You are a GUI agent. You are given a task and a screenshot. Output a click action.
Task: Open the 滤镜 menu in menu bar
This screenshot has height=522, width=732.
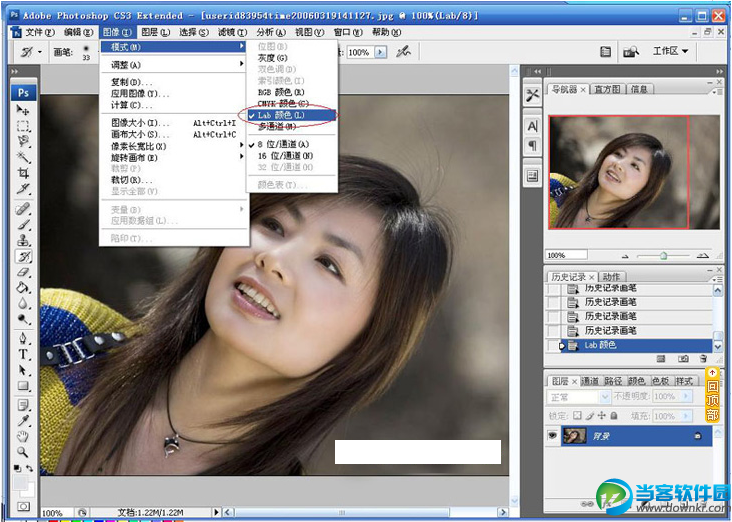[231, 32]
